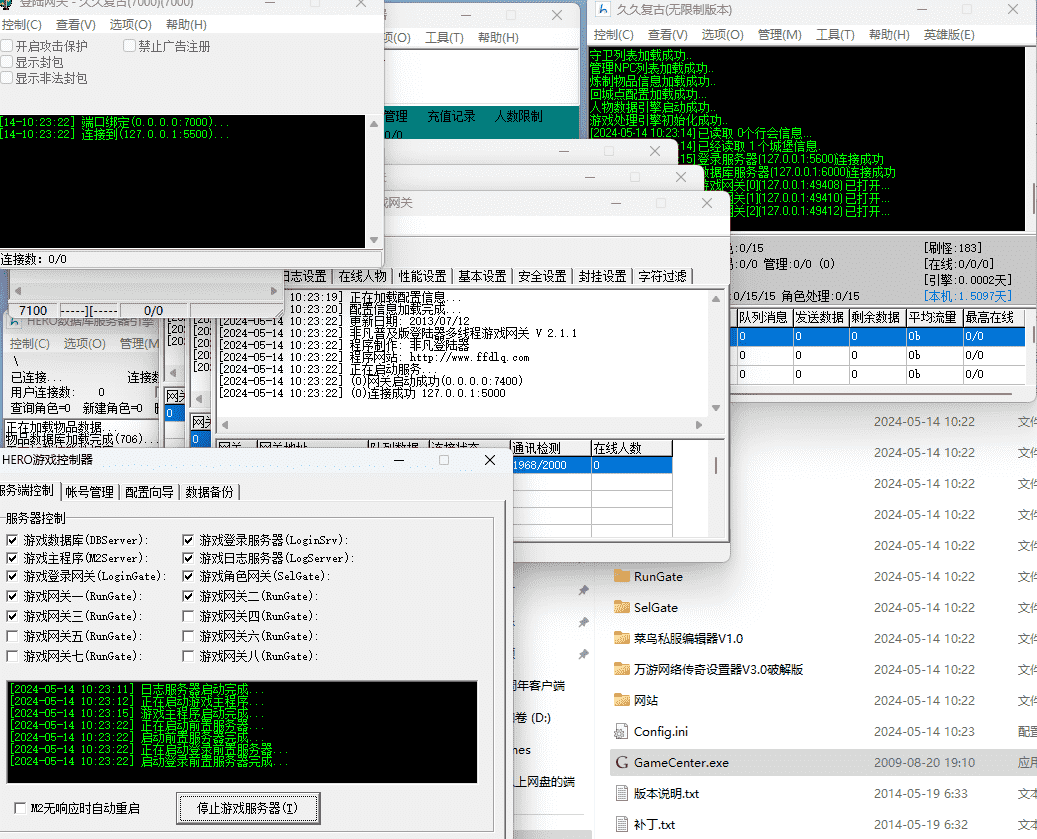This screenshot has width=1037, height=839.
Task: Open the 封挂设置 tab
Action: [602, 276]
